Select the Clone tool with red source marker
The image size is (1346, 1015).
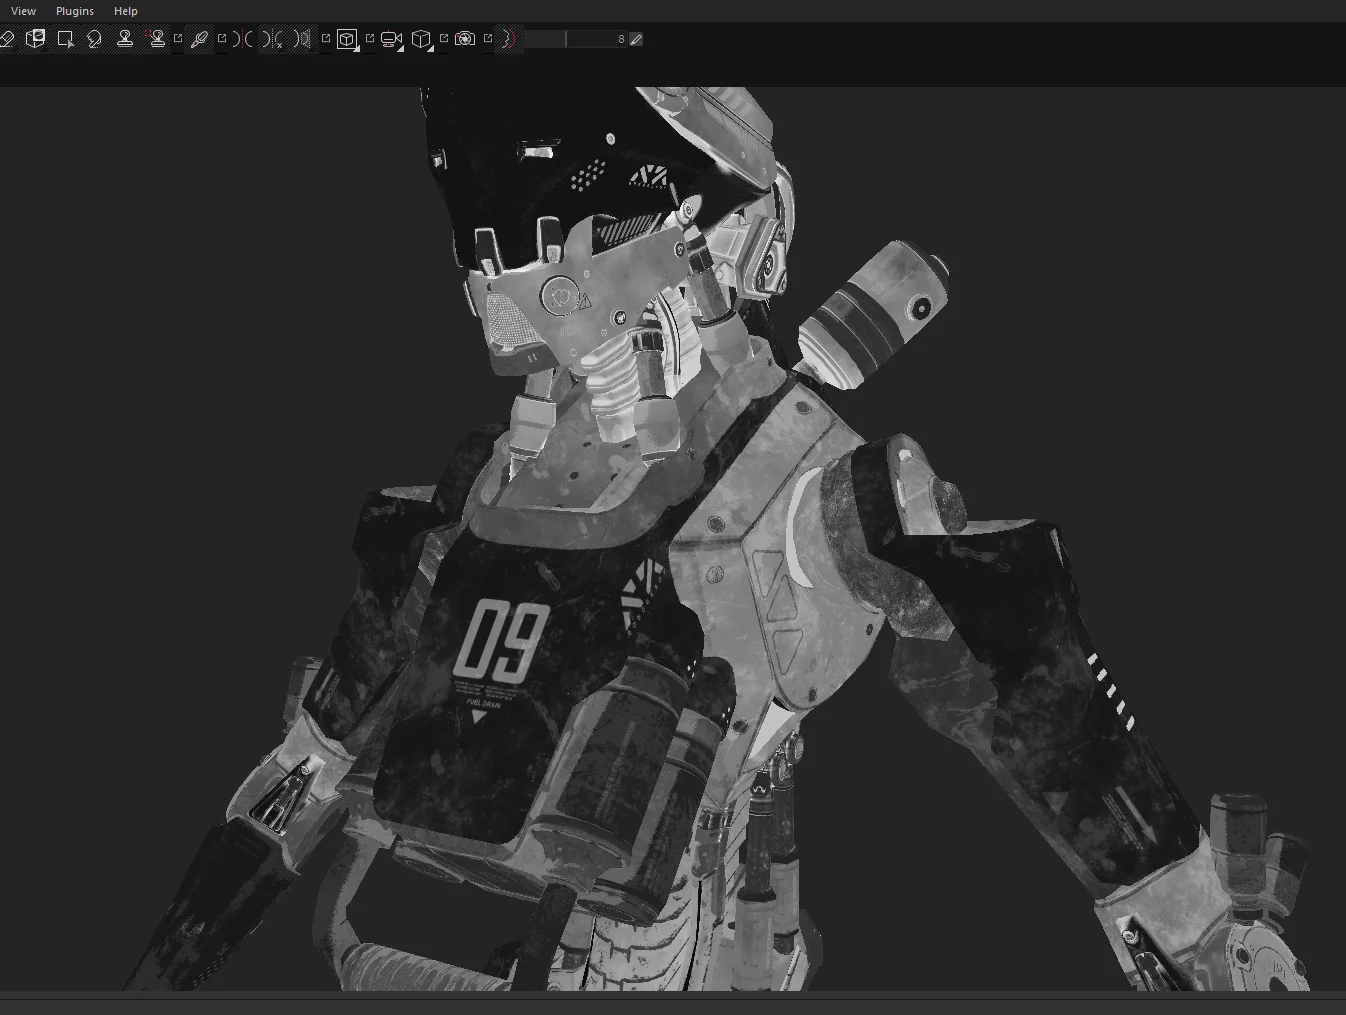pyautogui.click(x=156, y=39)
